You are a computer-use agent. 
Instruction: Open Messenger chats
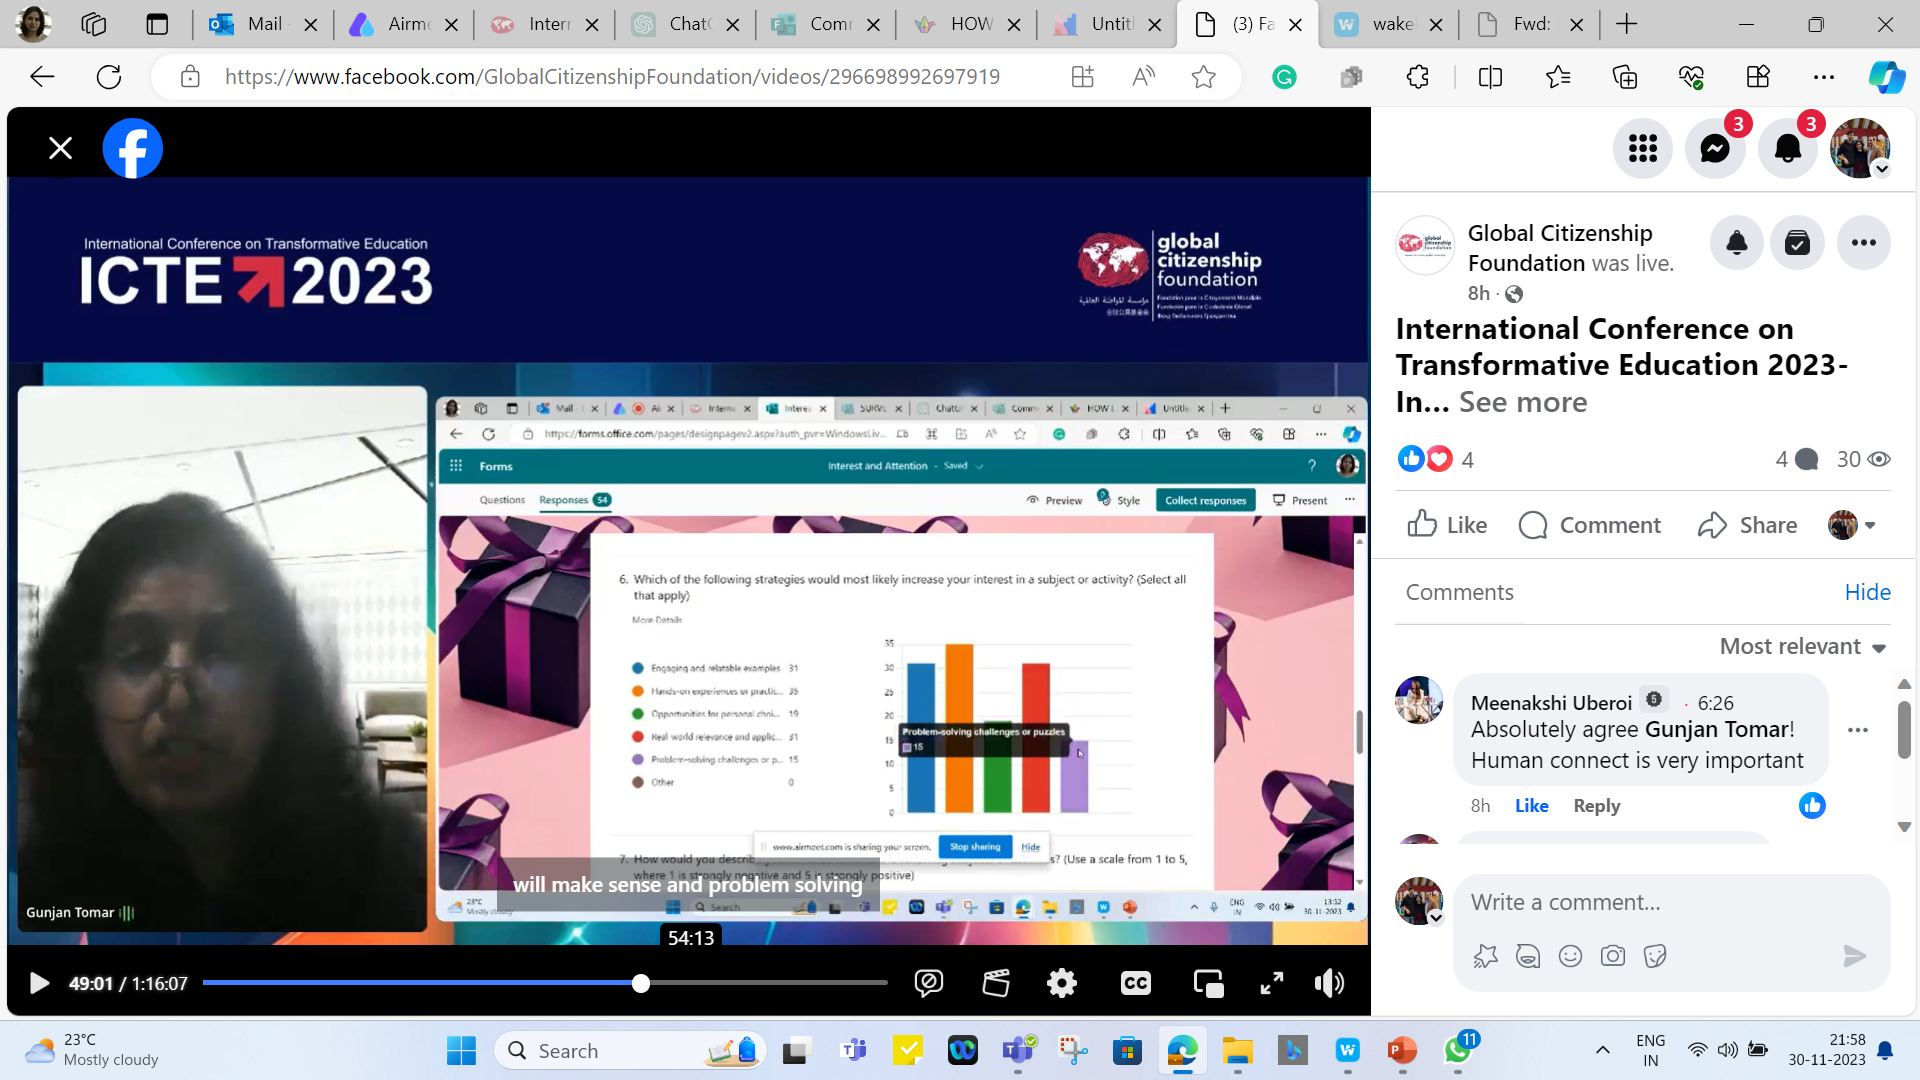pyautogui.click(x=1715, y=148)
